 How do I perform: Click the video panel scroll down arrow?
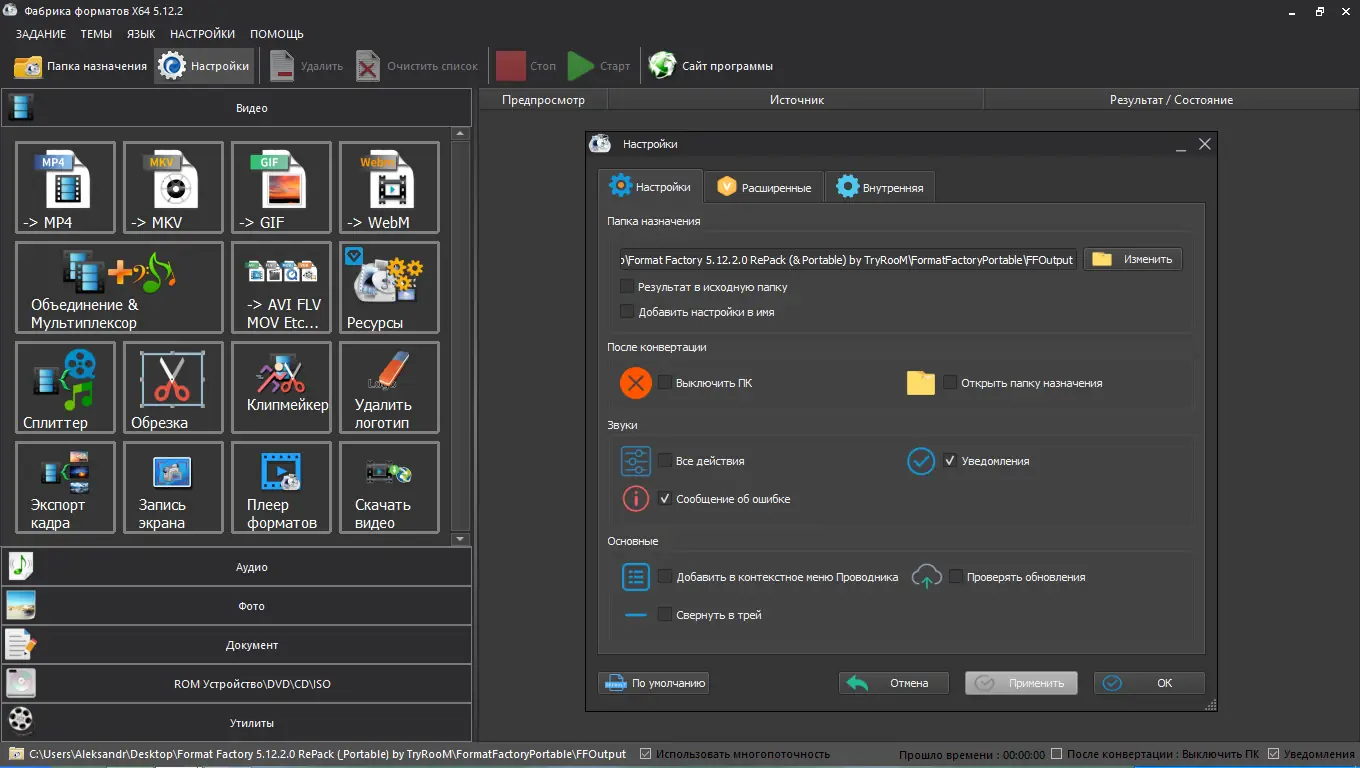pos(461,539)
